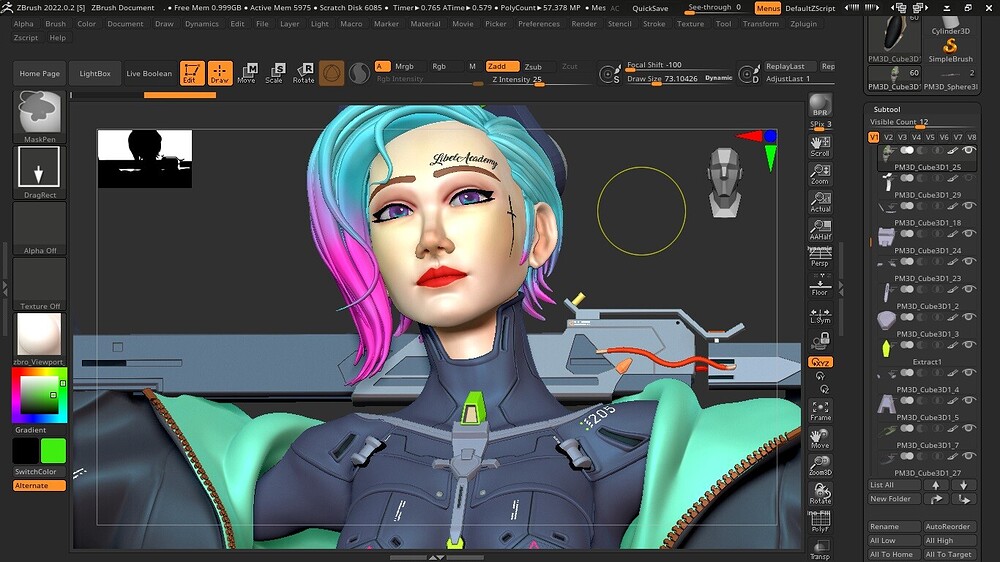Click the LightBox button
Screen dimensions: 1000x562
pyautogui.click(x=95, y=73)
